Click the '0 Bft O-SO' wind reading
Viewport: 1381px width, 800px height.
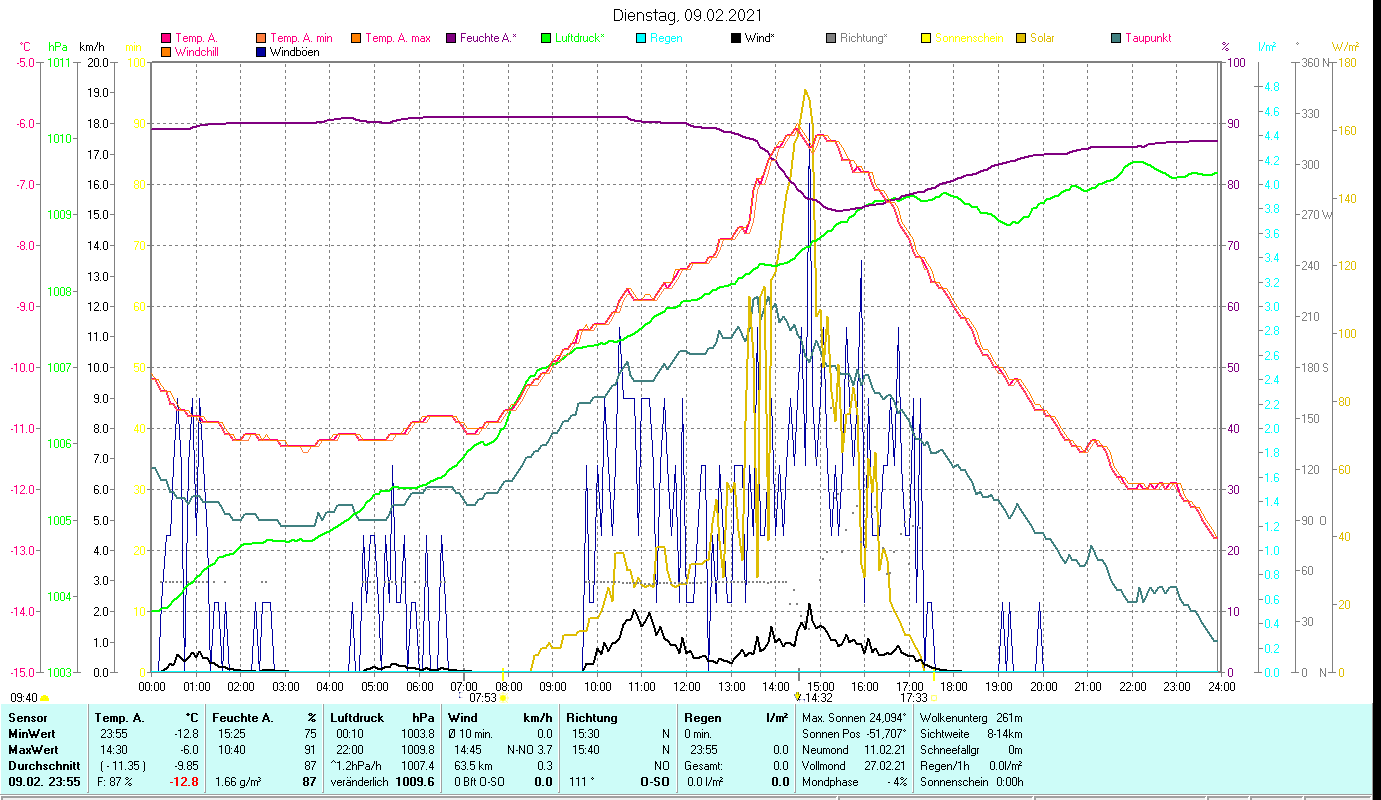(x=477, y=782)
